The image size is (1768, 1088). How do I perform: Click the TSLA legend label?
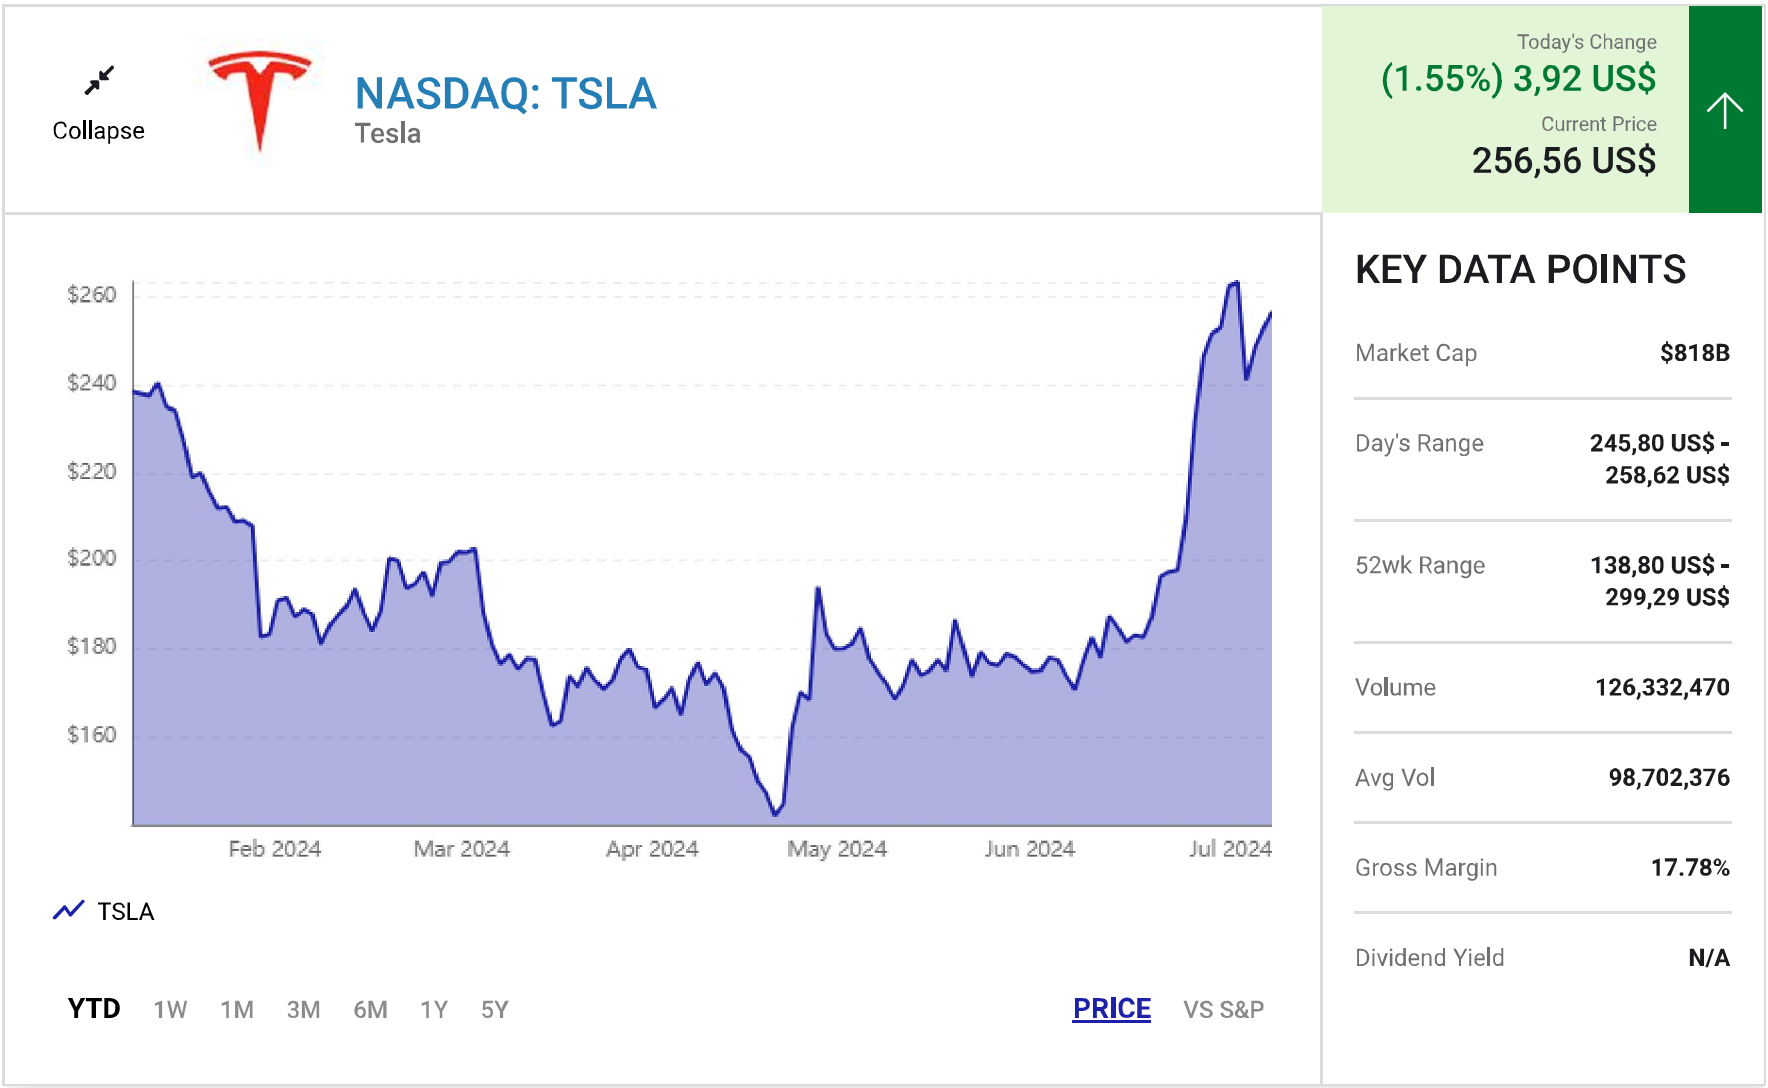pyautogui.click(x=126, y=912)
